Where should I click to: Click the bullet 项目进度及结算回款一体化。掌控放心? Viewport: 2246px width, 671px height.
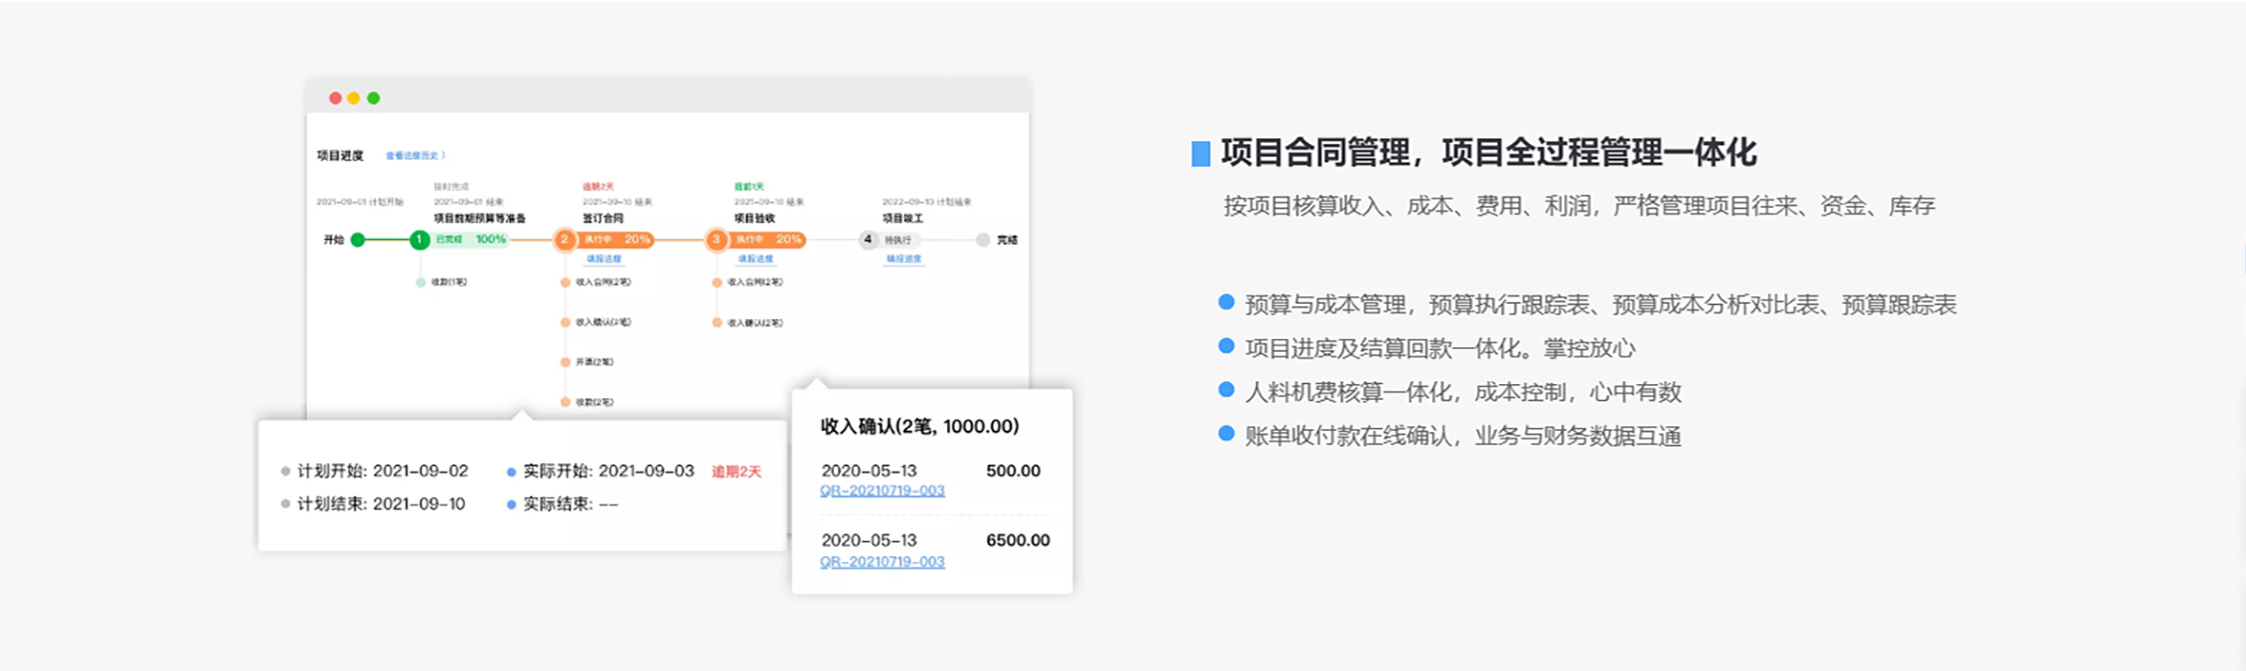coord(1440,349)
